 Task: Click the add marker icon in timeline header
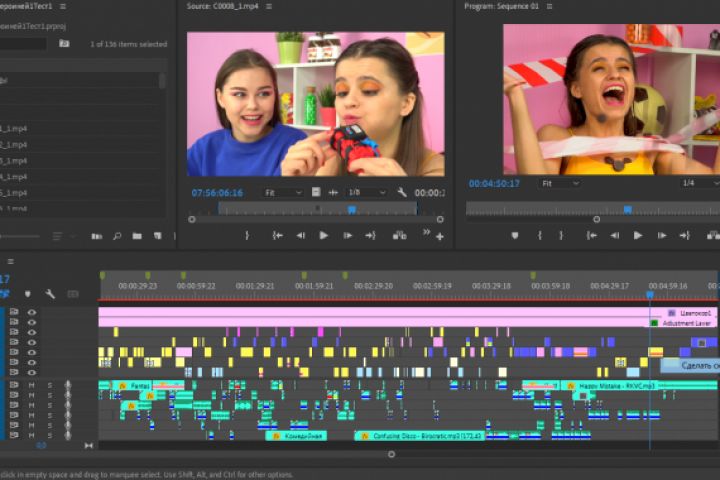tap(27, 294)
